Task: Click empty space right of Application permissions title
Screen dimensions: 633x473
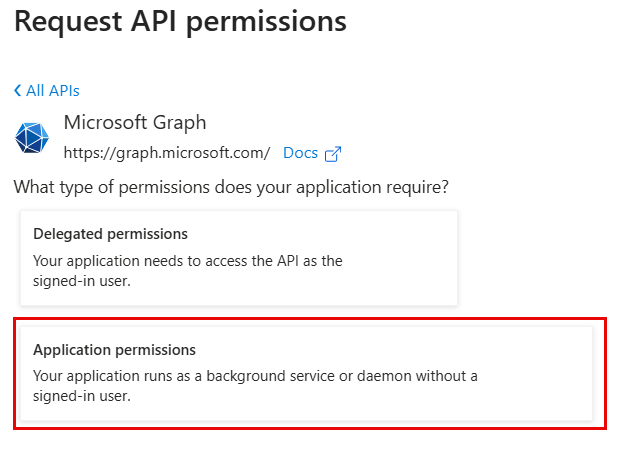Action: (x=400, y=350)
